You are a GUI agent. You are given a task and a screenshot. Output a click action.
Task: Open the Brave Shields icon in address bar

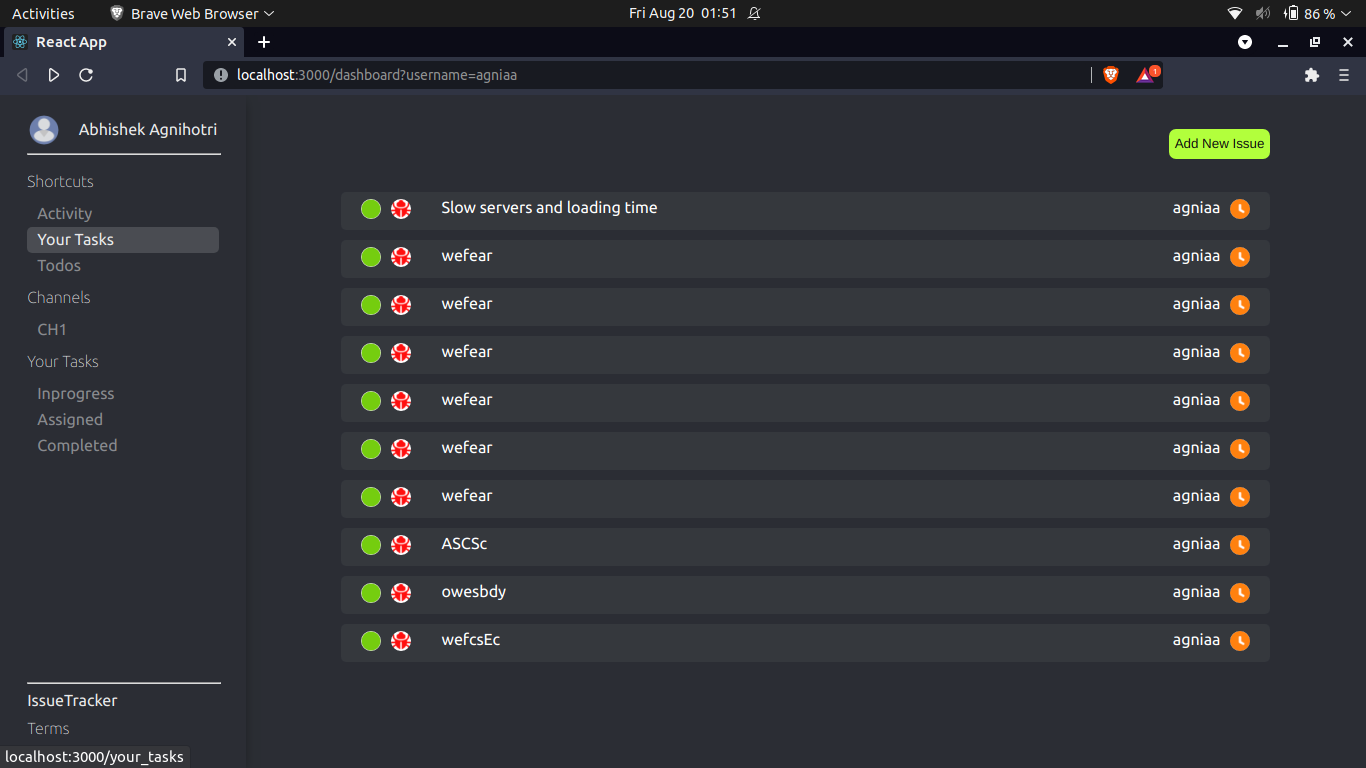(x=1110, y=74)
